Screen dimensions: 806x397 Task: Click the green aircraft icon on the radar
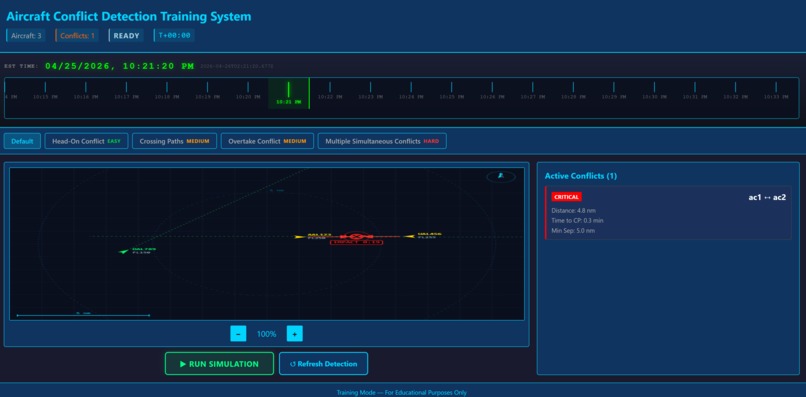(123, 251)
